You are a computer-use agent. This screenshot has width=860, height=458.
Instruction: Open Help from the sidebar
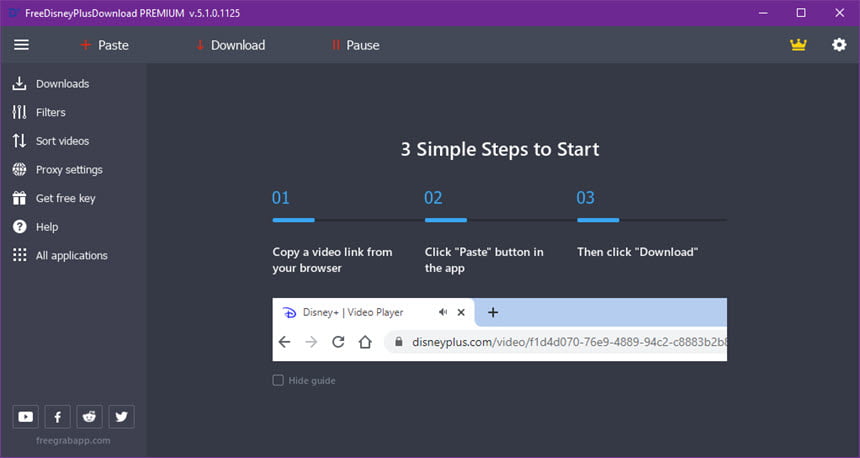tap(35, 227)
